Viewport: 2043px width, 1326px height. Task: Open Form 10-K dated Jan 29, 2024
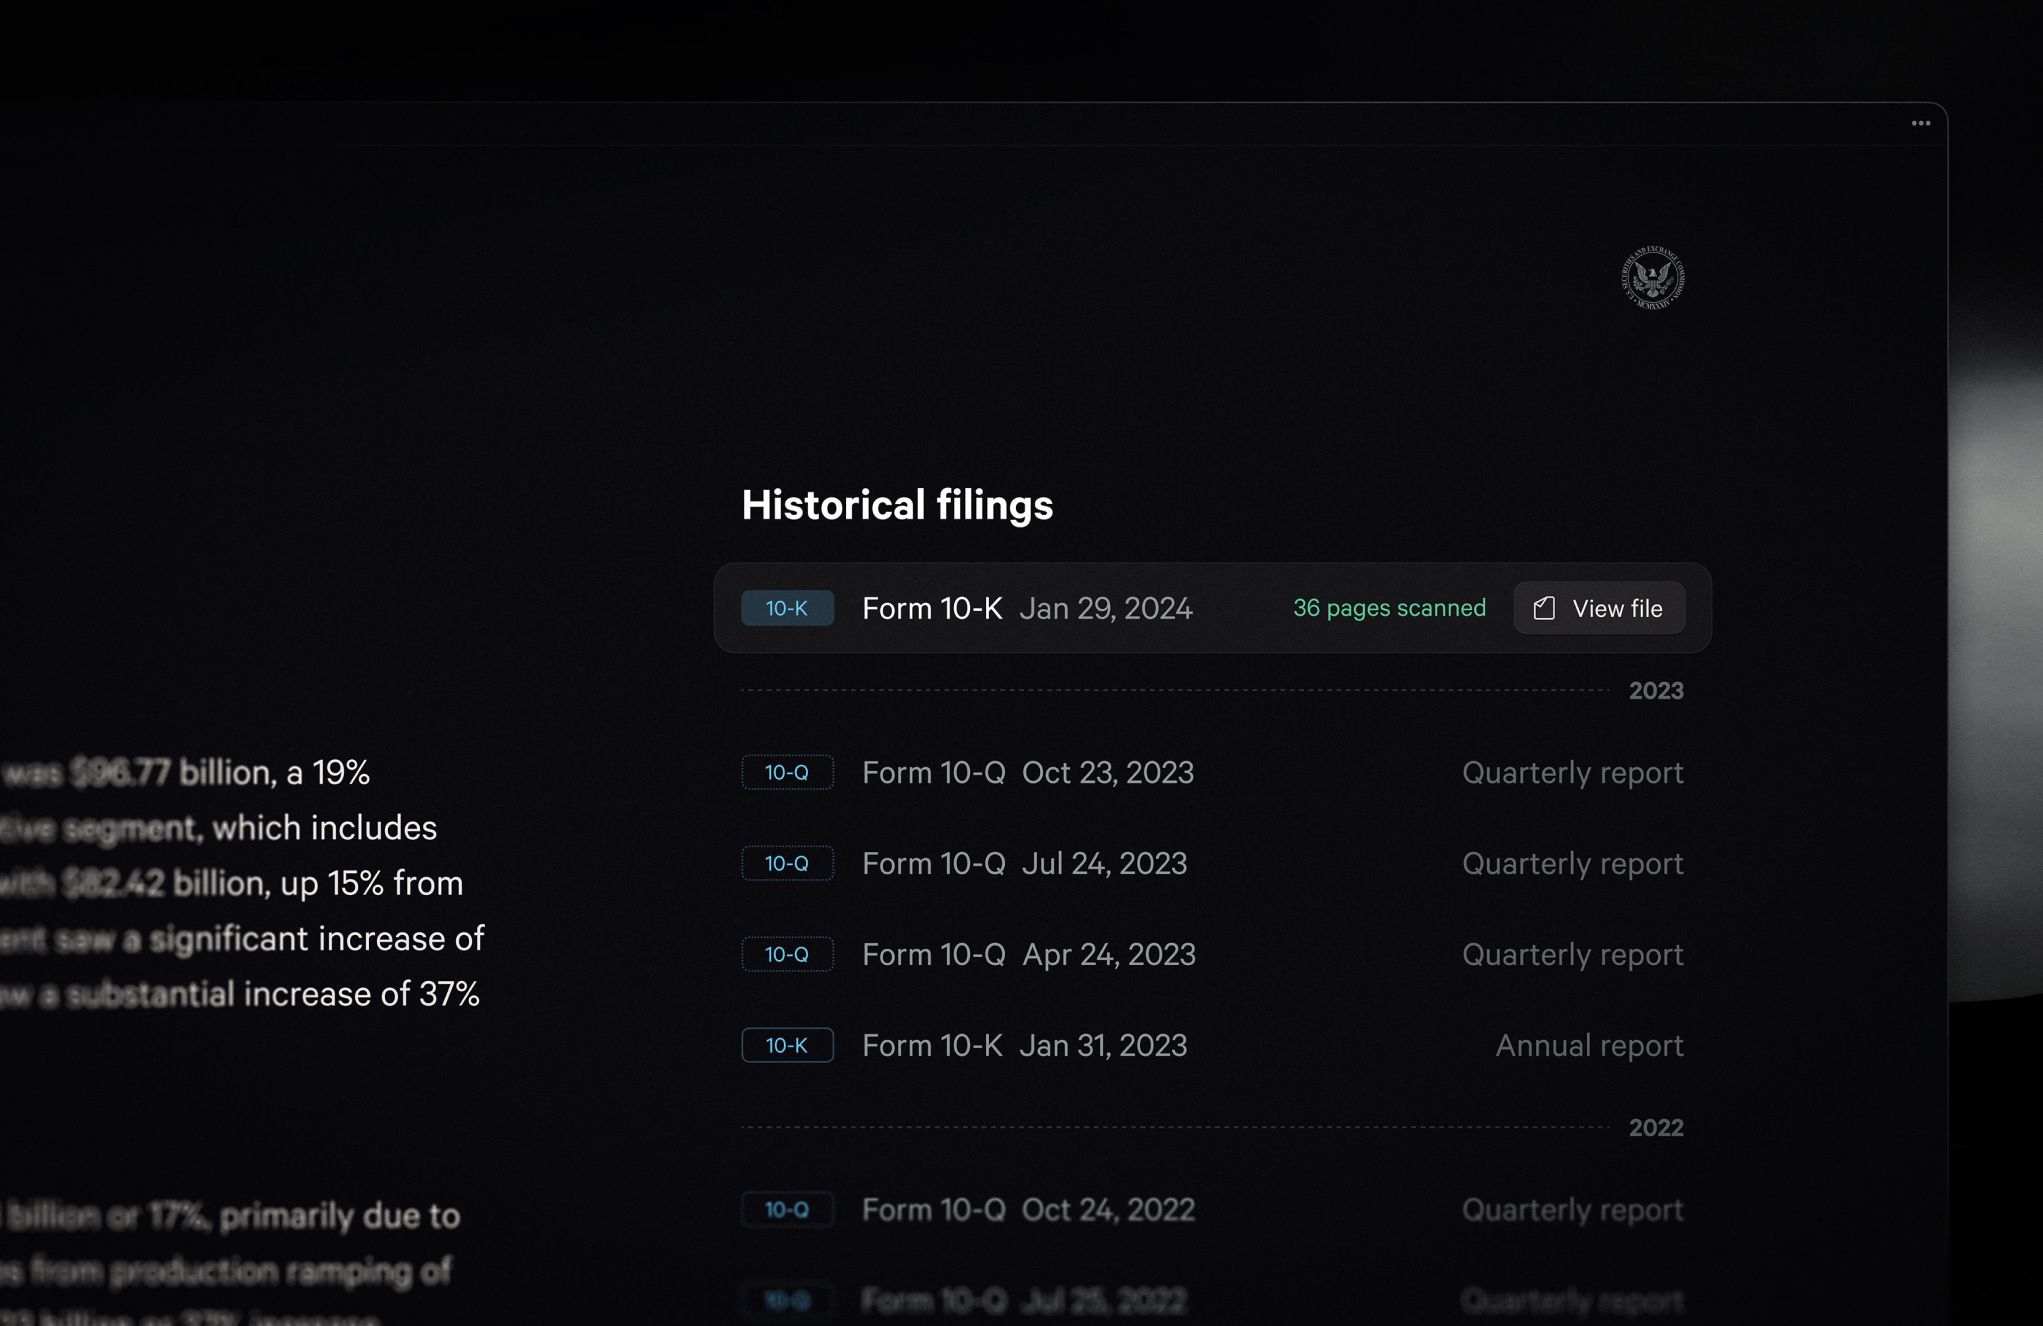click(1026, 608)
